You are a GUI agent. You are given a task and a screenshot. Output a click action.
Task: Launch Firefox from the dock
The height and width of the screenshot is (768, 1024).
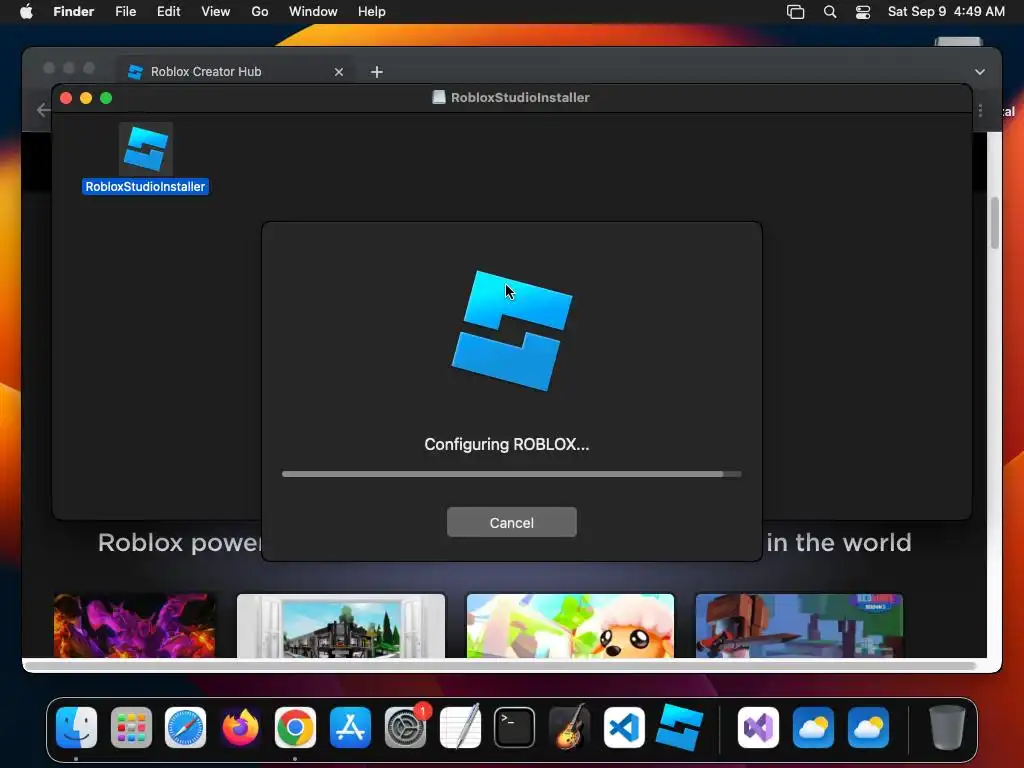[240, 727]
